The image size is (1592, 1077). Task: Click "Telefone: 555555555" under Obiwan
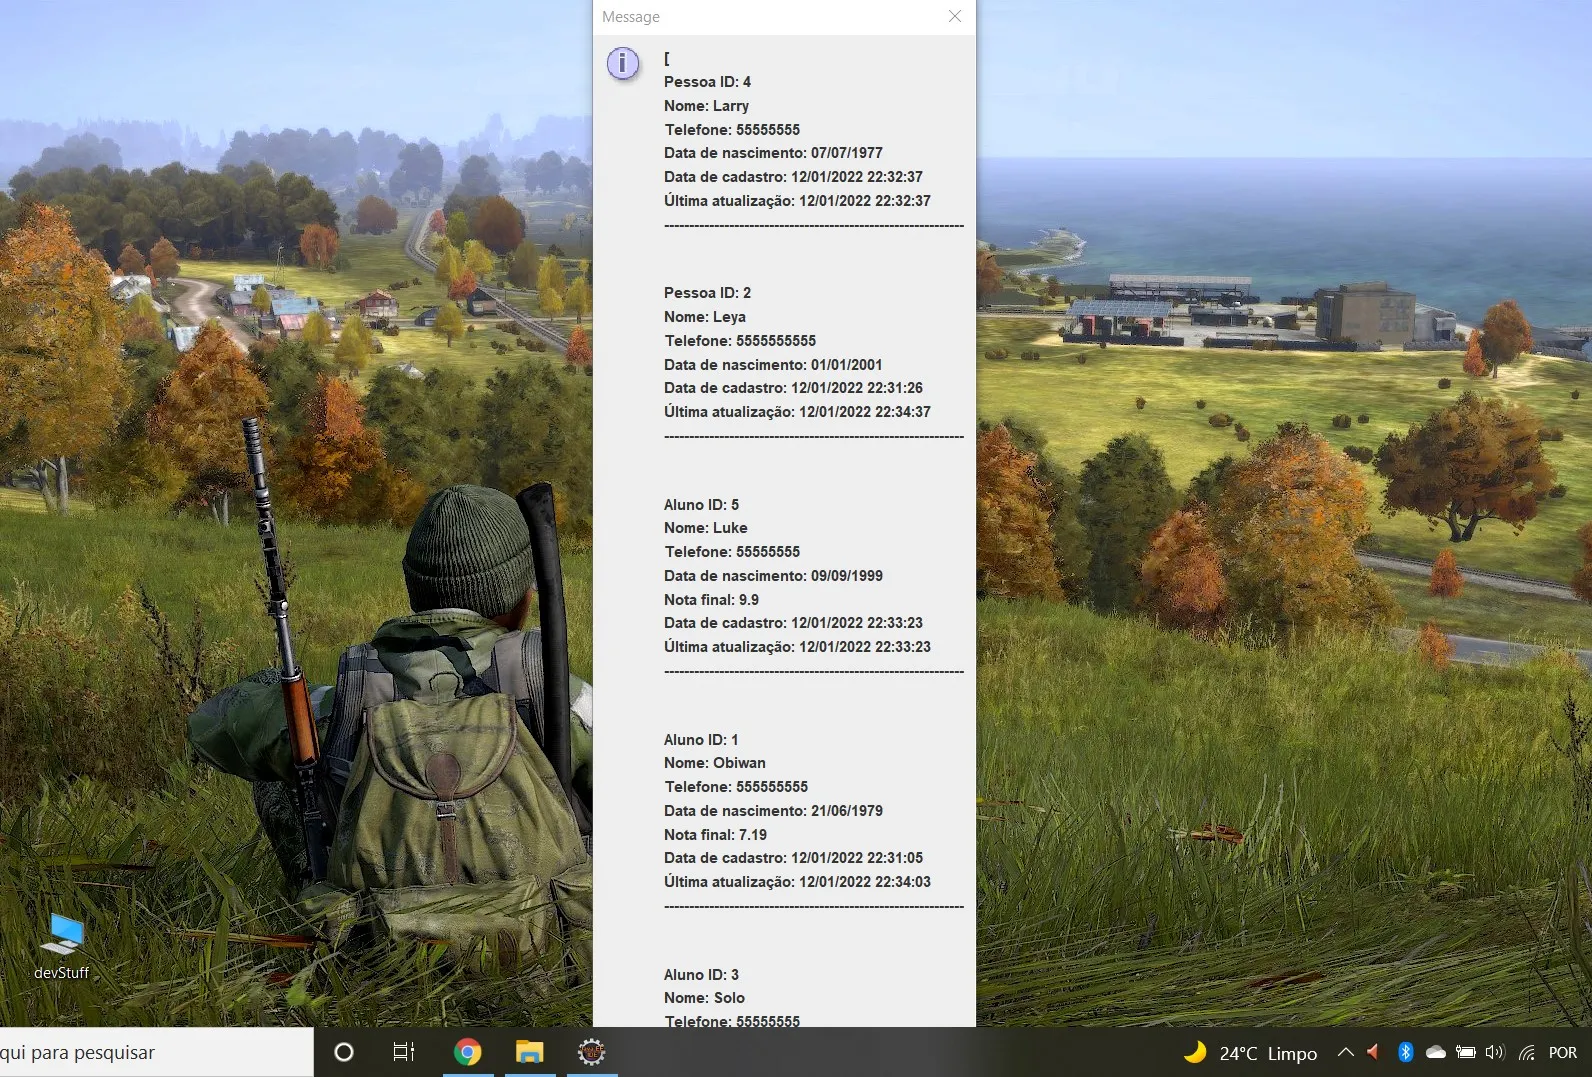[x=737, y=787]
